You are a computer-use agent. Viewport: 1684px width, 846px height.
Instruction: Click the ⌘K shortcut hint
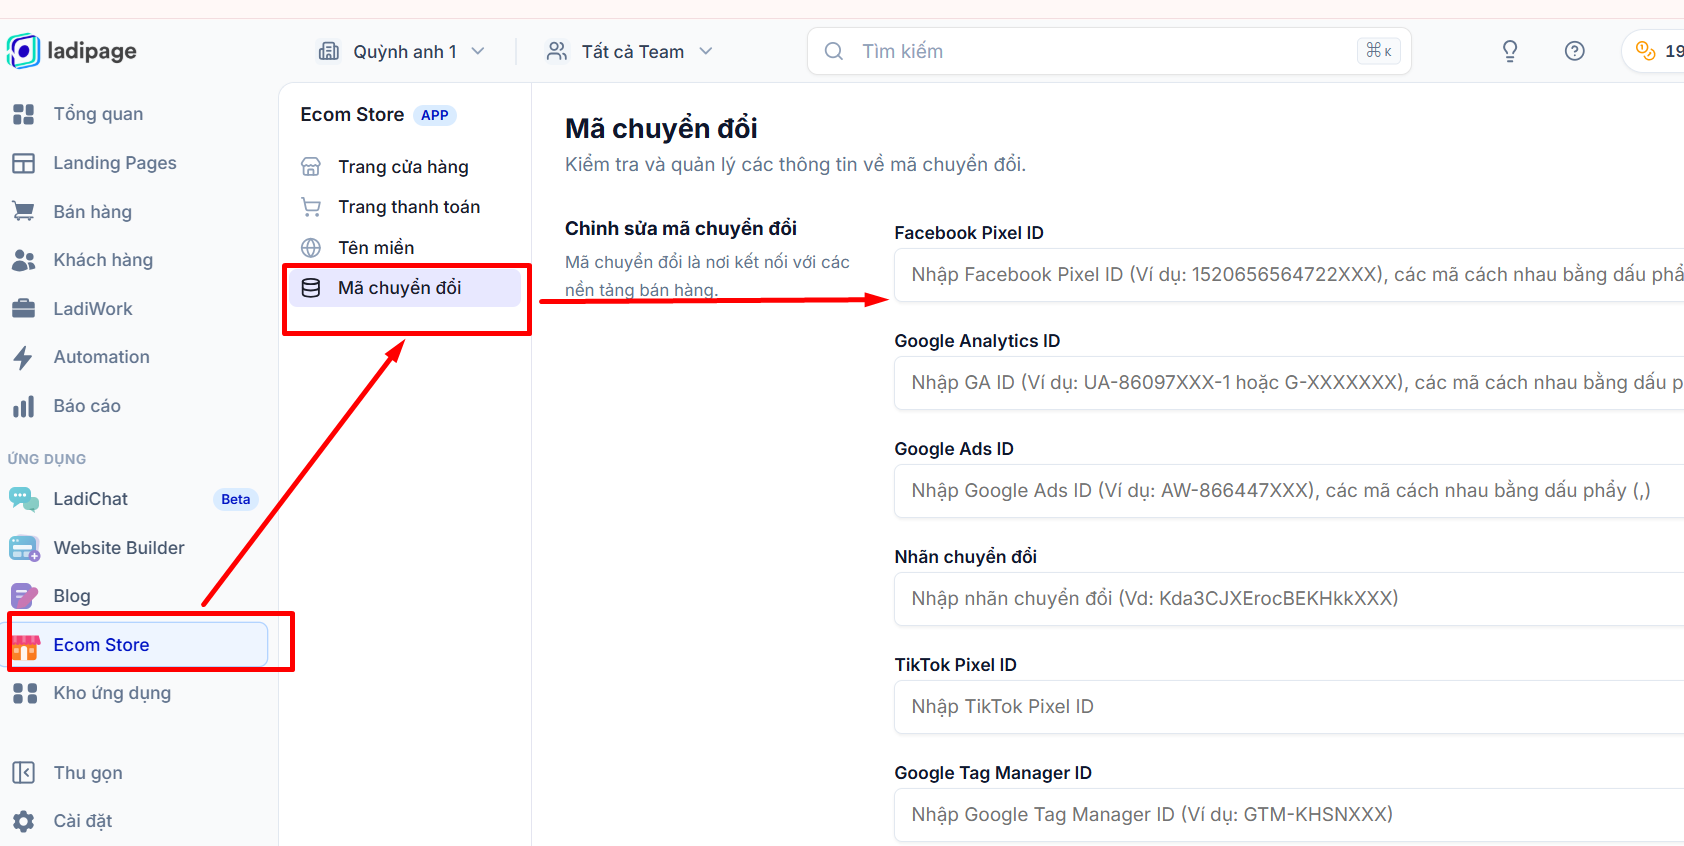[1379, 51]
